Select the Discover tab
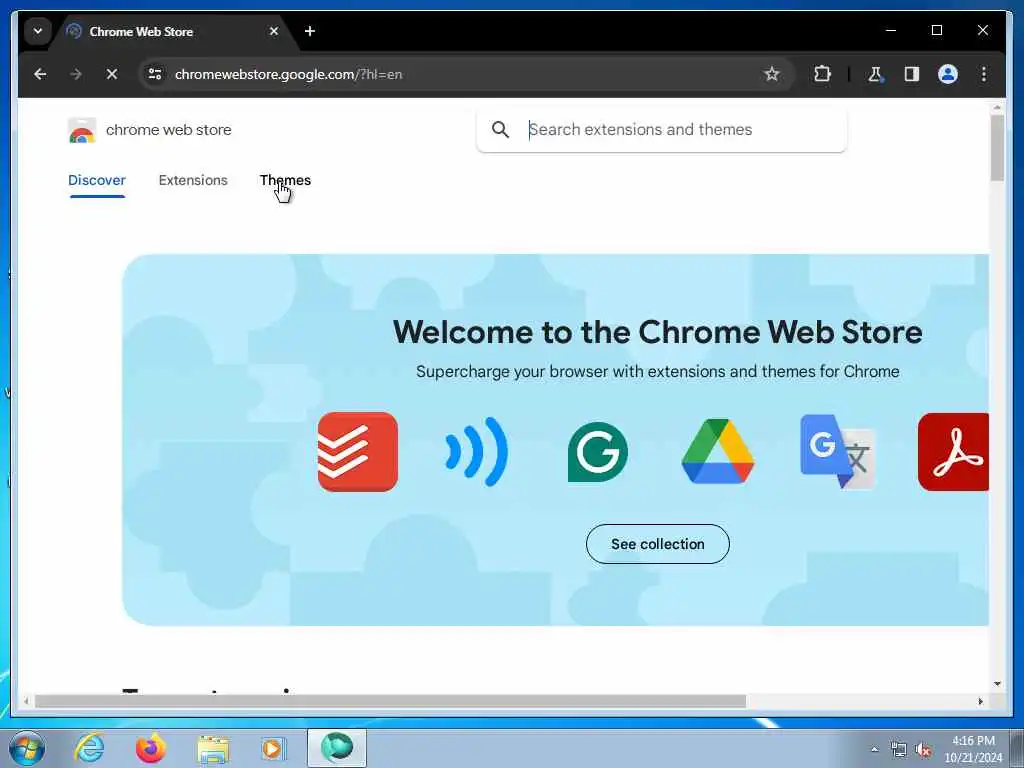1024x768 pixels. [97, 180]
